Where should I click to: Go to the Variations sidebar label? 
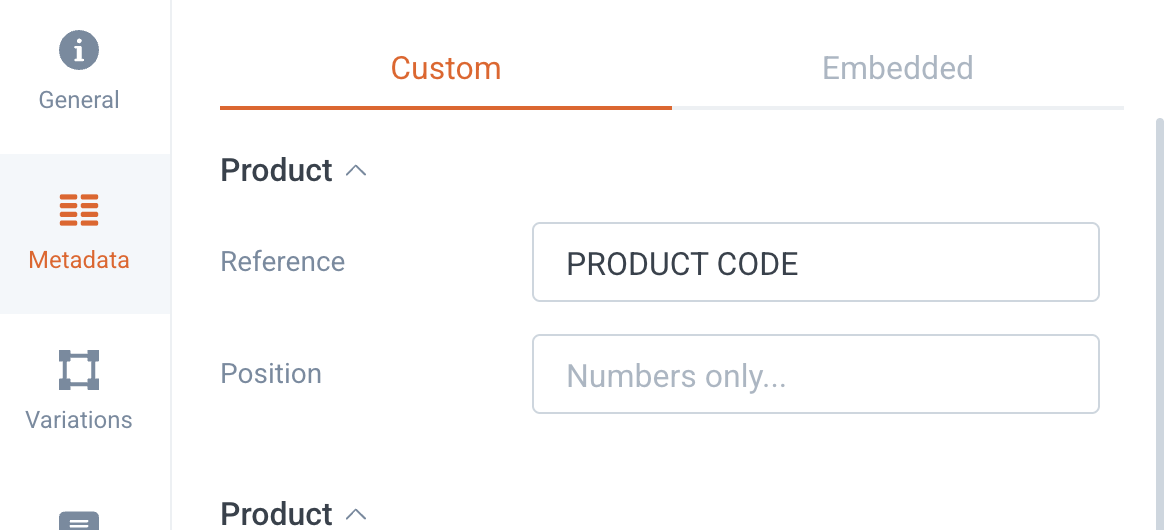(x=79, y=420)
